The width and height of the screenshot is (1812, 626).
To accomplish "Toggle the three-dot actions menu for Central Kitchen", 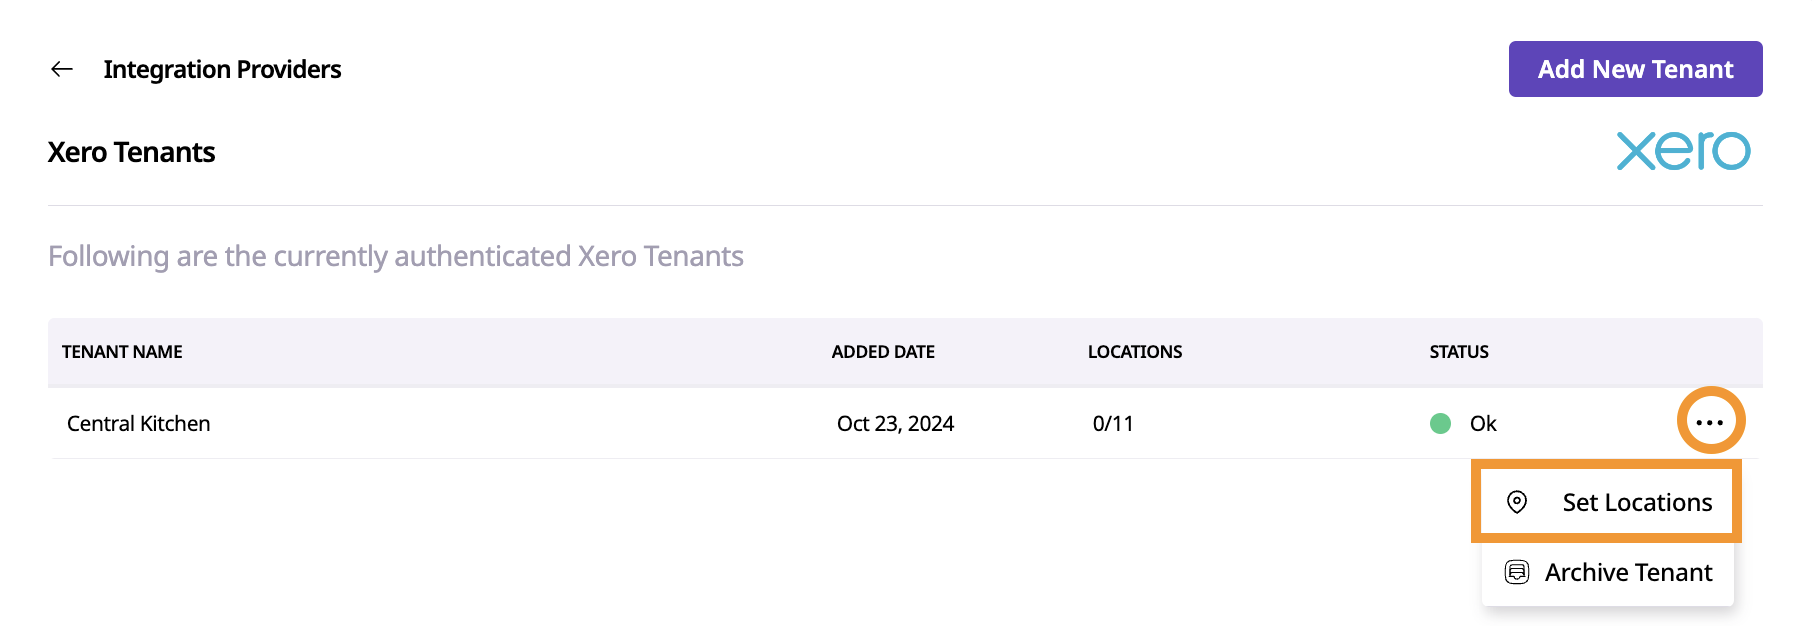I will pos(1710,422).
